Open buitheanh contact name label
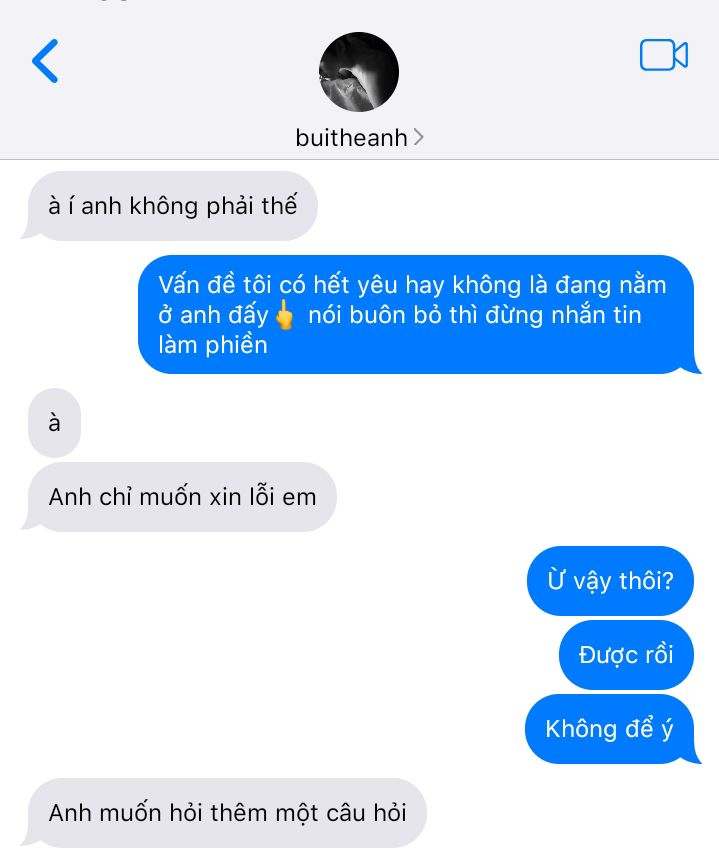Viewport: 719px width, 853px height. 351,138
